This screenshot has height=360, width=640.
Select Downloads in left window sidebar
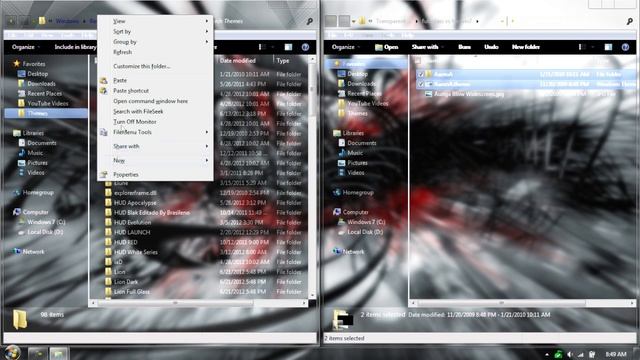41,84
